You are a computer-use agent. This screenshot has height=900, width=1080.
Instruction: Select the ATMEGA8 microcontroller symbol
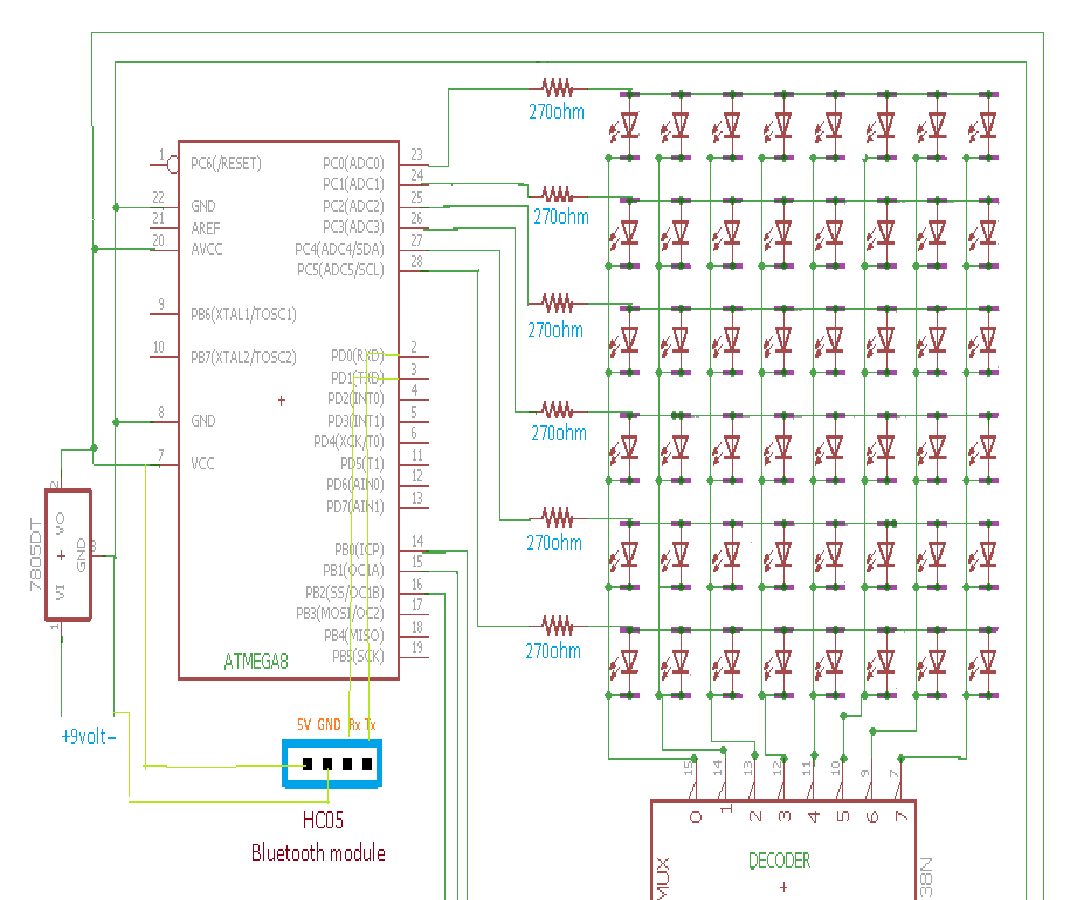[290, 400]
